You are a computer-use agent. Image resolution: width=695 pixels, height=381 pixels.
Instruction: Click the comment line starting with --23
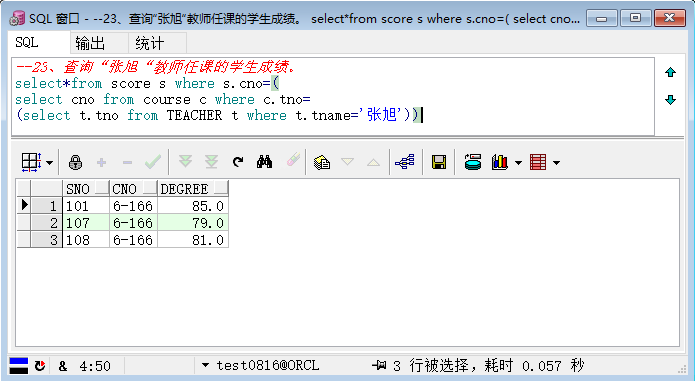156,67
